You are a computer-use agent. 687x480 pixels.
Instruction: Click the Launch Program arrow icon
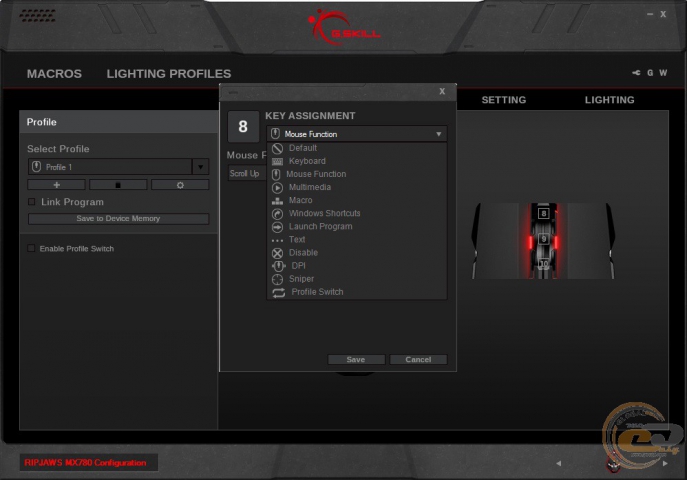coord(277,227)
